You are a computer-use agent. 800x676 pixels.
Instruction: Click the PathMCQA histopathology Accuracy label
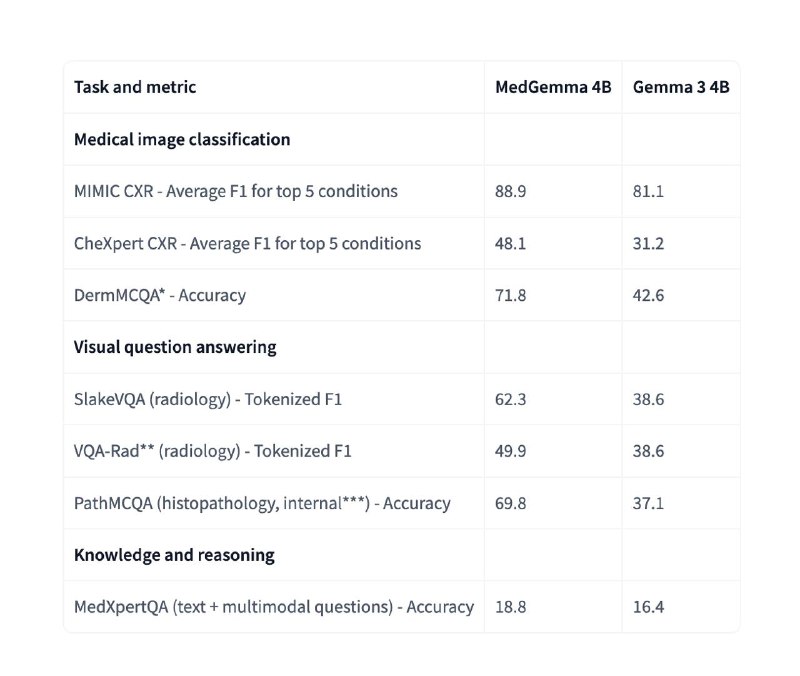tap(262, 503)
